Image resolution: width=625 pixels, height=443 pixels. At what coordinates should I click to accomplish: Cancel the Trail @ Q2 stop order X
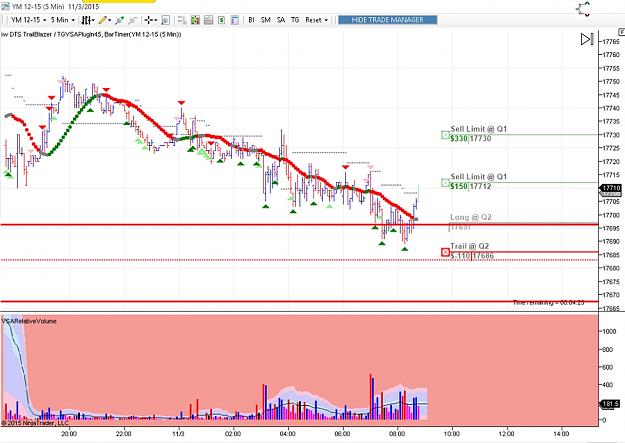tap(446, 252)
